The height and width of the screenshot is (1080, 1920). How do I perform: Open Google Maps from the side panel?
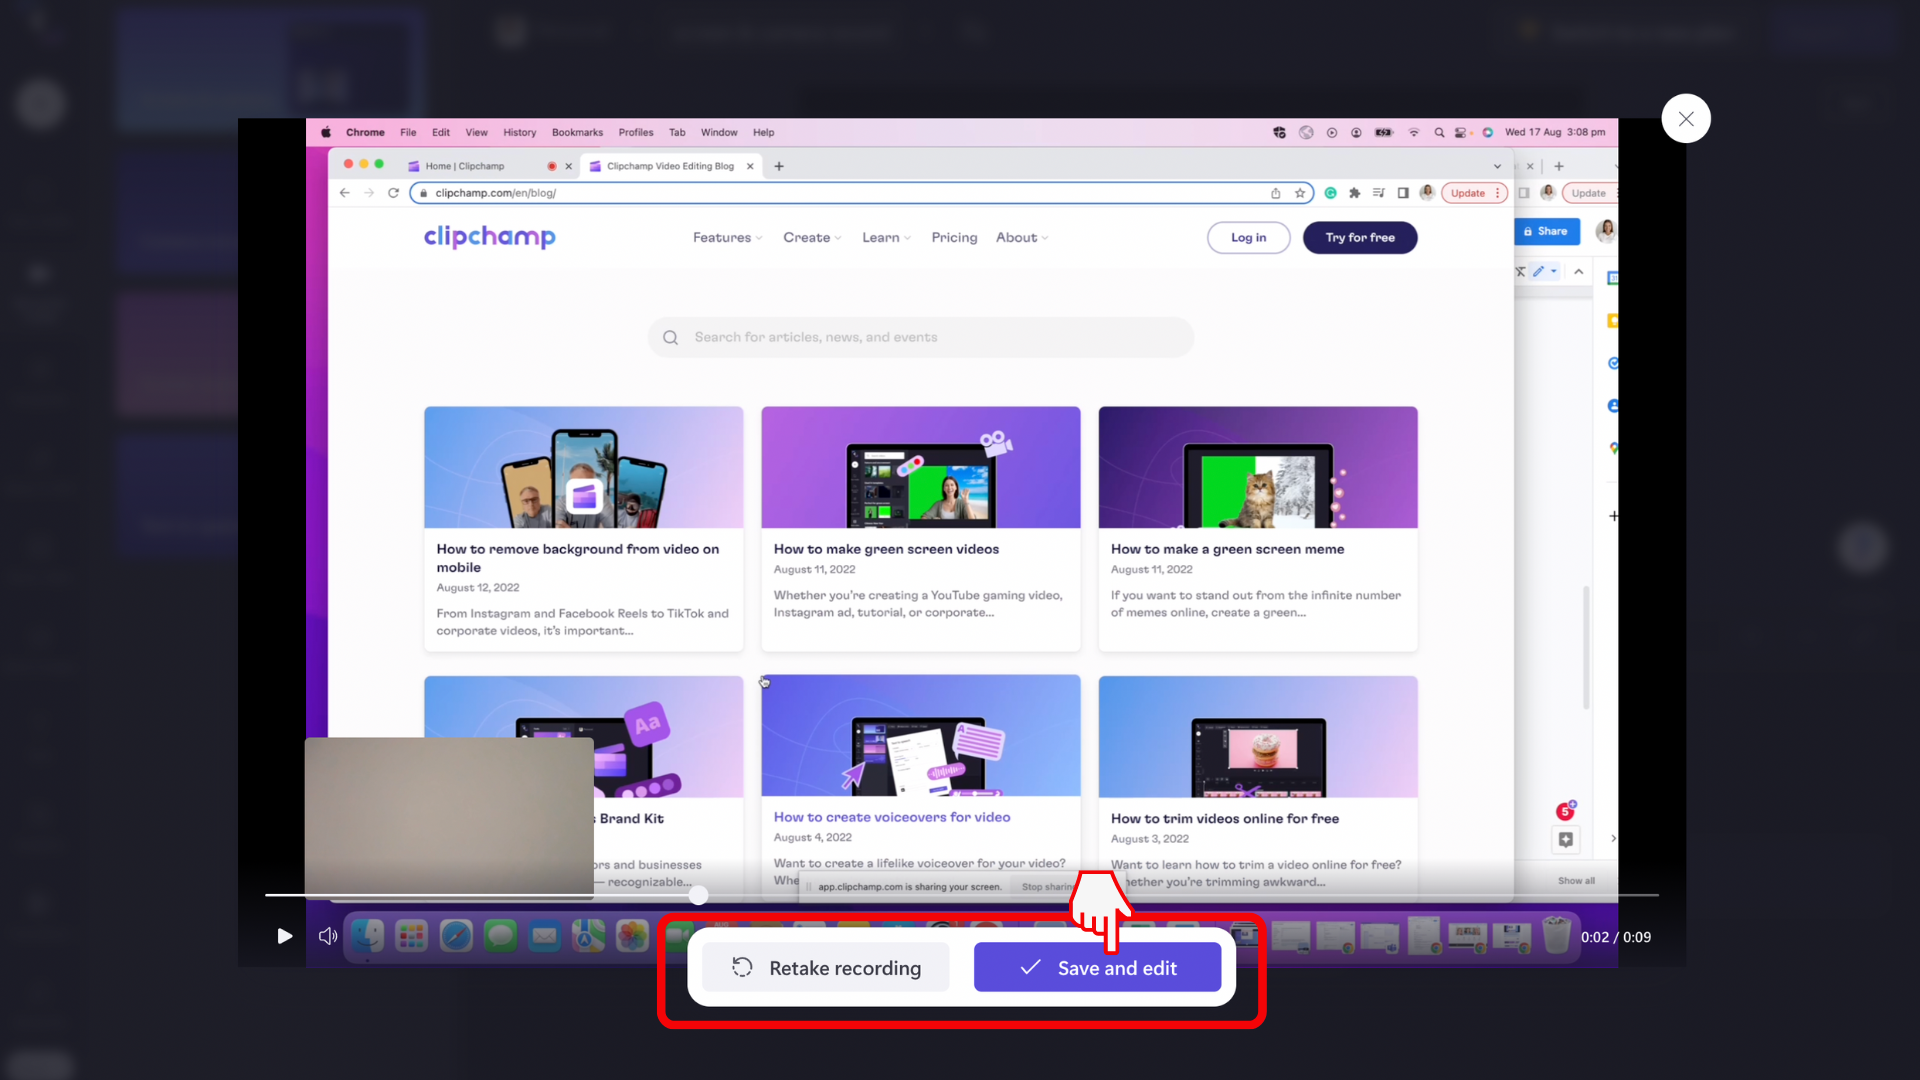1612,449
